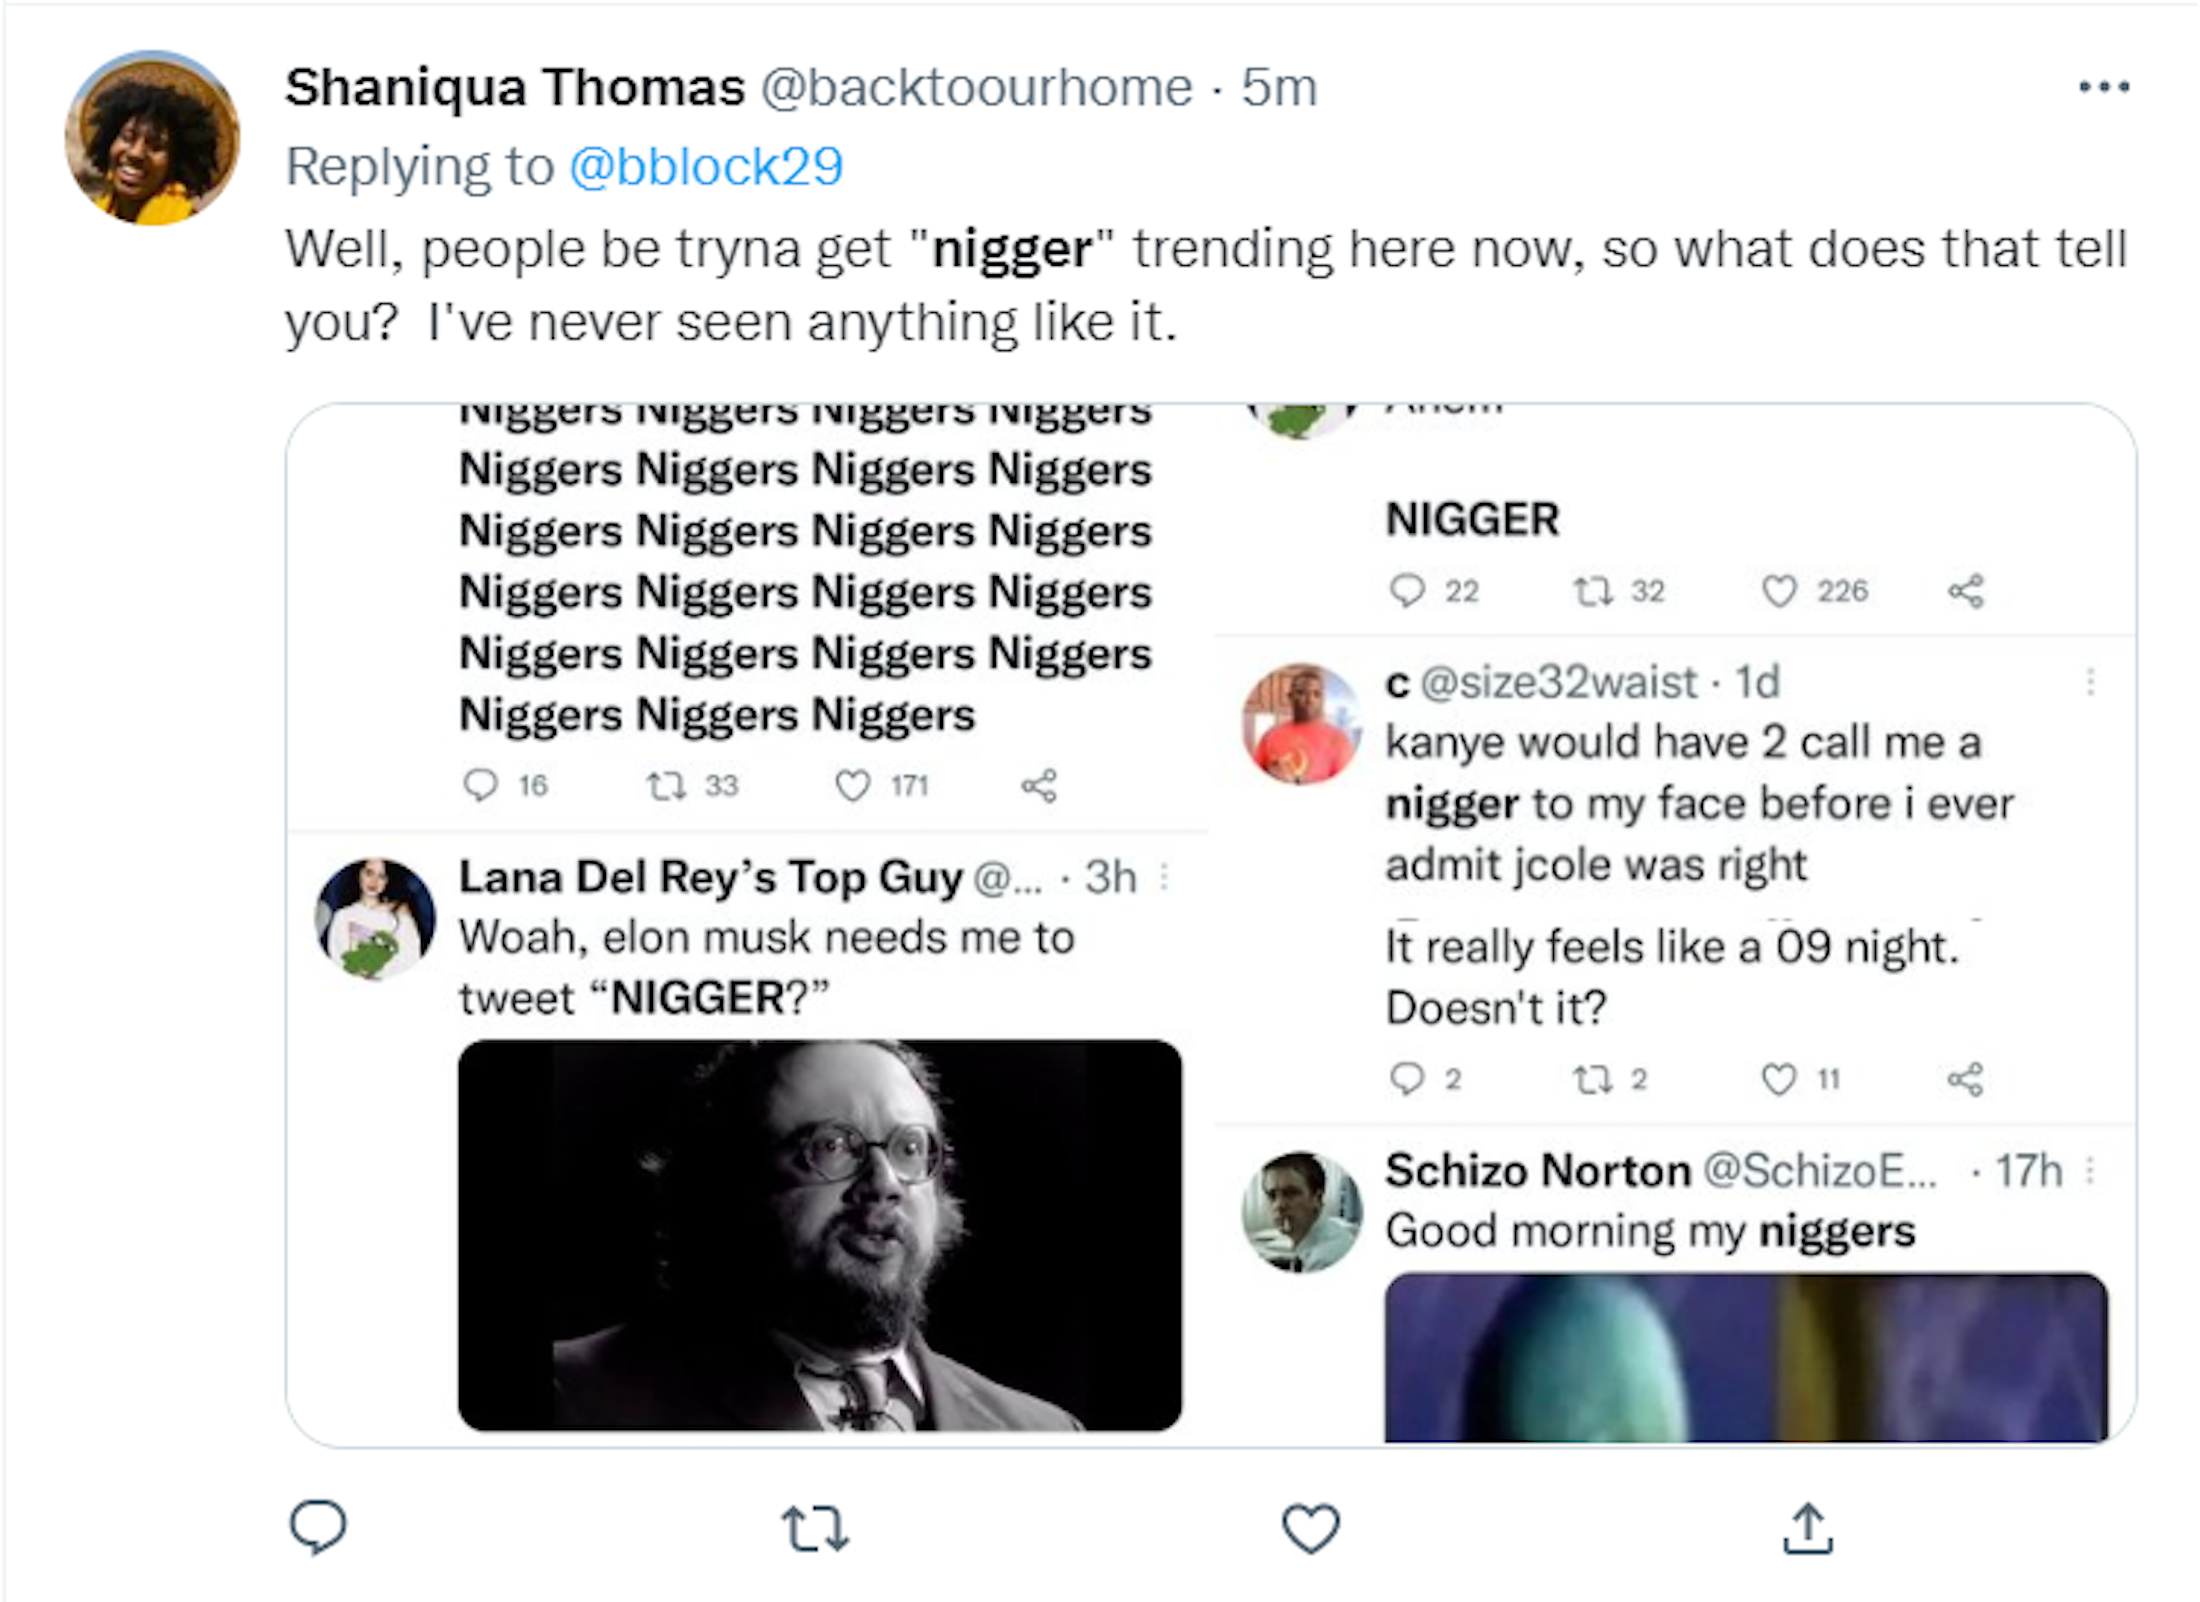The height and width of the screenshot is (1602, 2200).
Task: Click the reply icon showing 22 replies
Action: pyautogui.click(x=1407, y=591)
